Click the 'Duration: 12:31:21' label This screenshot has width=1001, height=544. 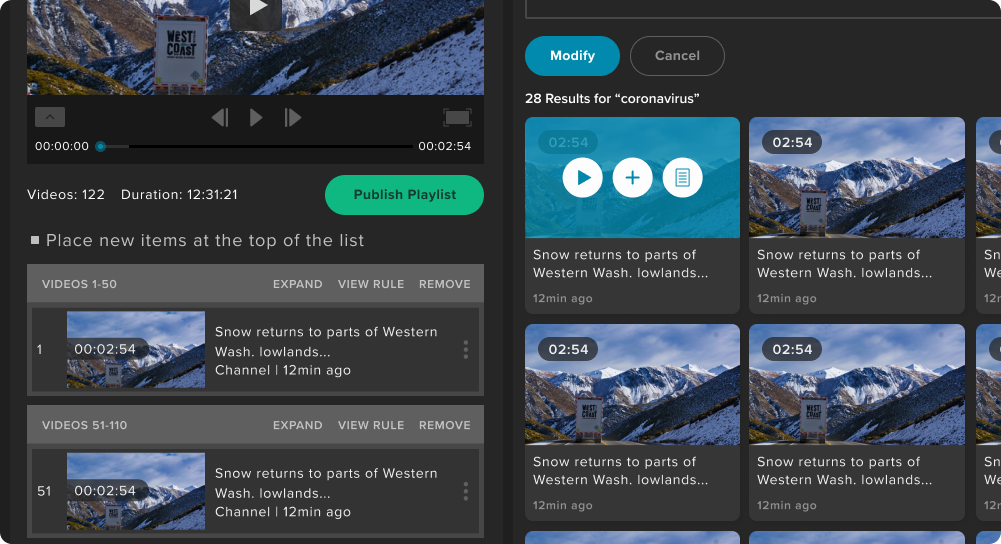coord(179,195)
